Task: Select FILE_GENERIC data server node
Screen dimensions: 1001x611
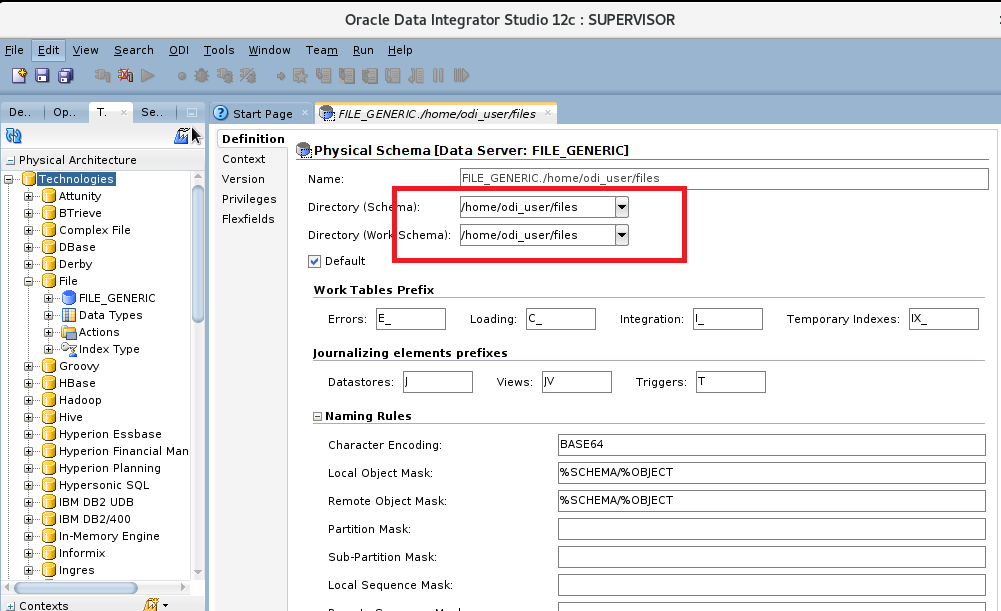Action: click(x=117, y=298)
